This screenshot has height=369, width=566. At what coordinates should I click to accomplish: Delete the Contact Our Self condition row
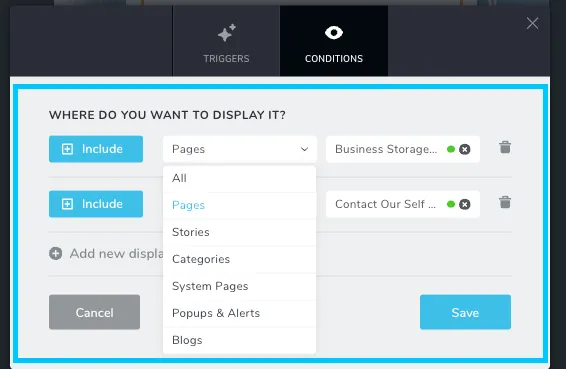(505, 202)
